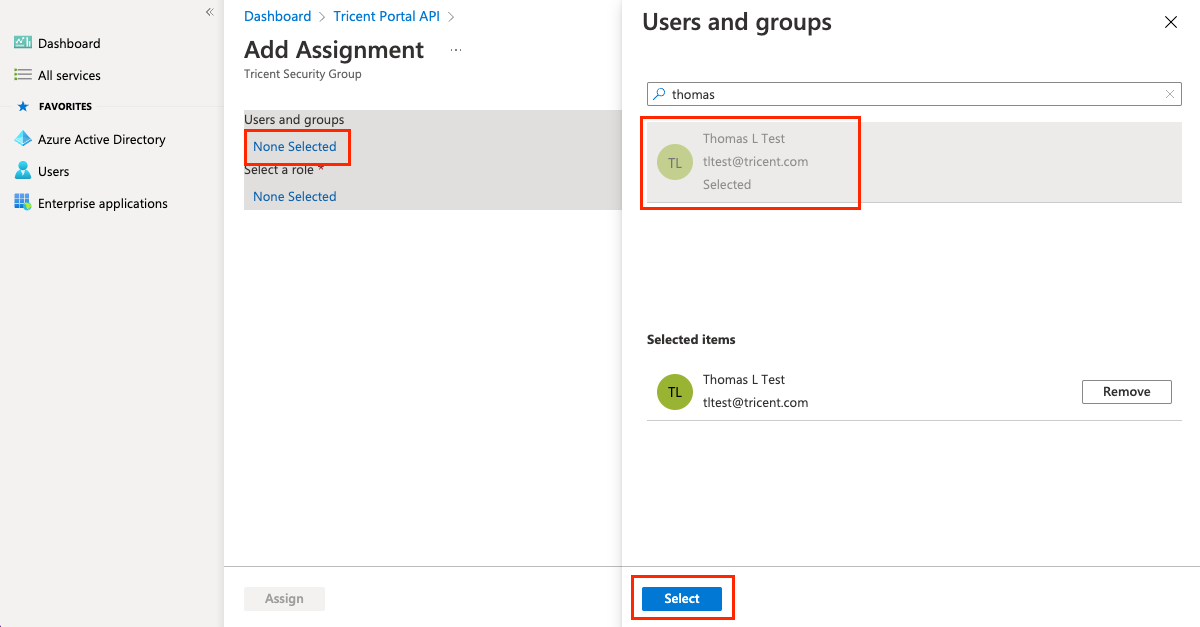Open Azure Active Directory in the sidebar
The image size is (1200, 627).
(x=102, y=139)
